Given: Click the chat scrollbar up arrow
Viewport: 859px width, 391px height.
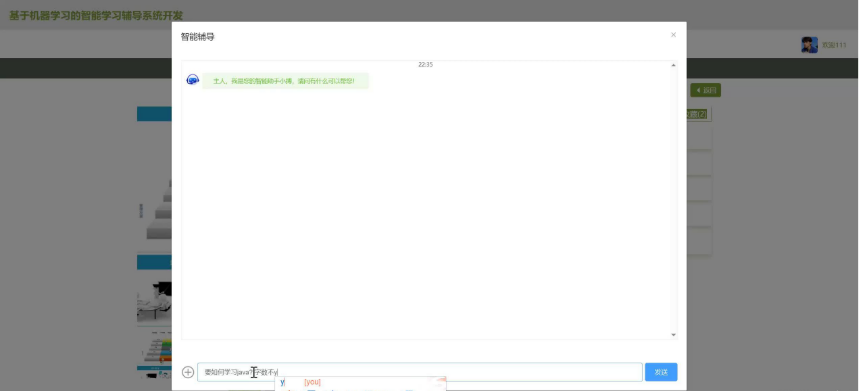Looking at the screenshot, I should (673, 65).
